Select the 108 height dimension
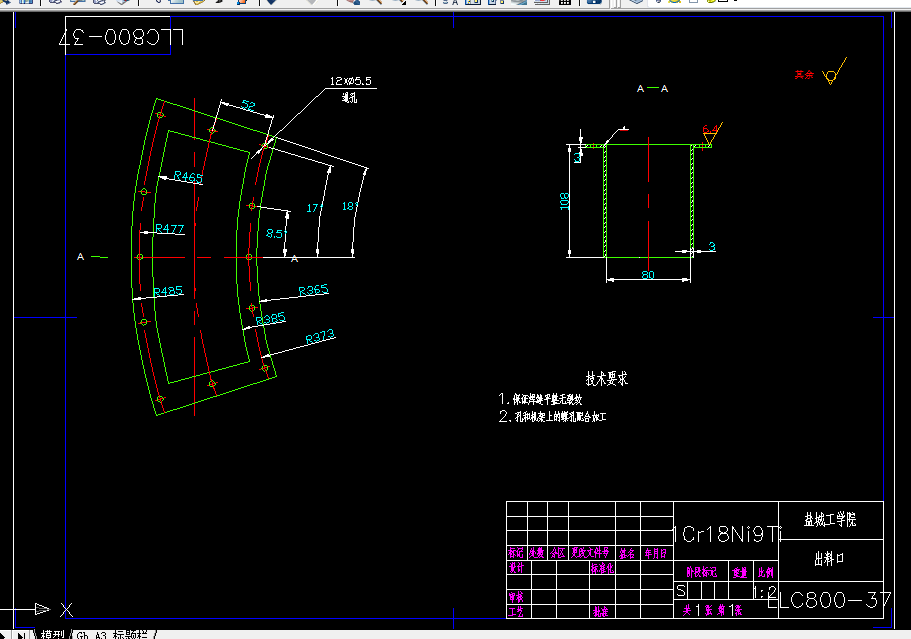 (x=564, y=201)
